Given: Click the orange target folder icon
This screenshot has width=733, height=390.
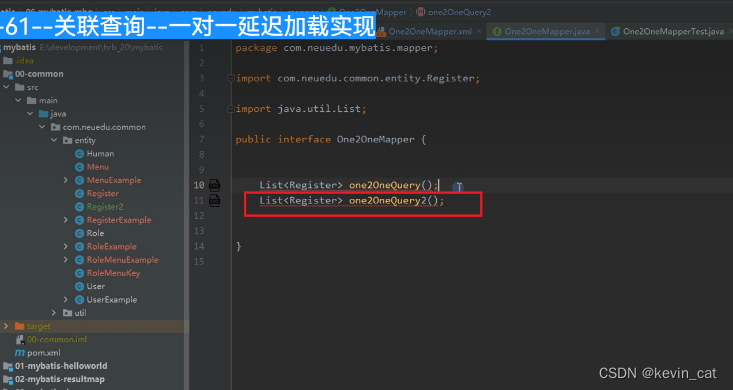Looking at the screenshot, I should (20, 326).
